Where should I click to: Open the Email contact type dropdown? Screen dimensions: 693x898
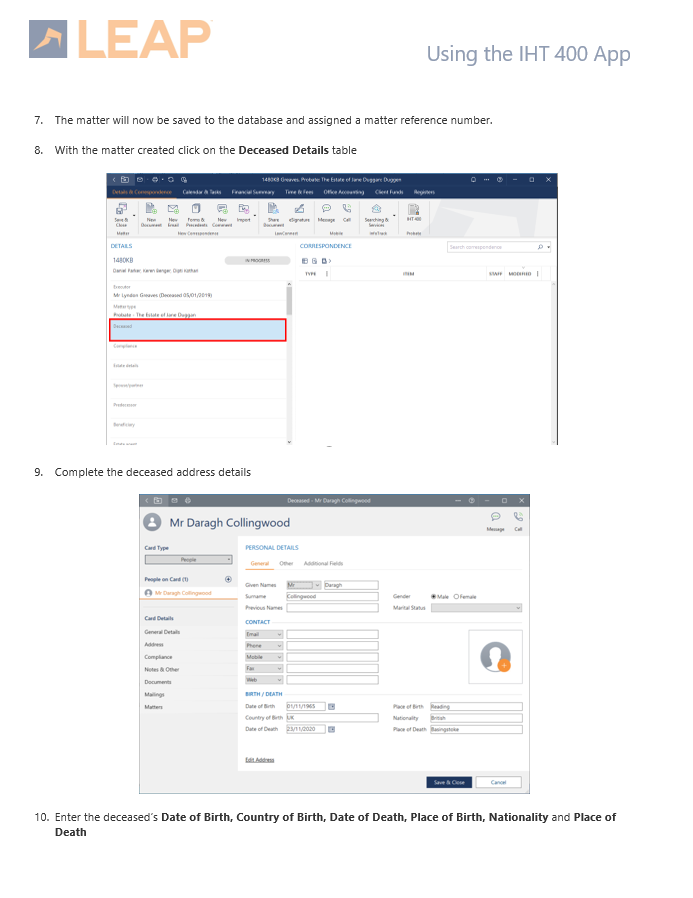[264, 634]
